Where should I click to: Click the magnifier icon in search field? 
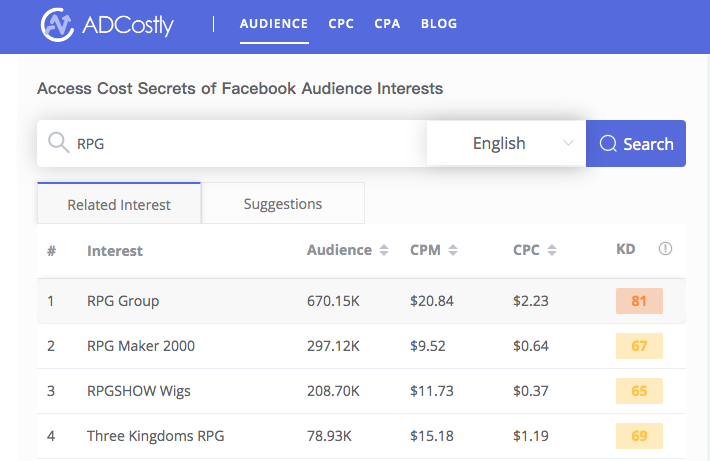click(58, 143)
